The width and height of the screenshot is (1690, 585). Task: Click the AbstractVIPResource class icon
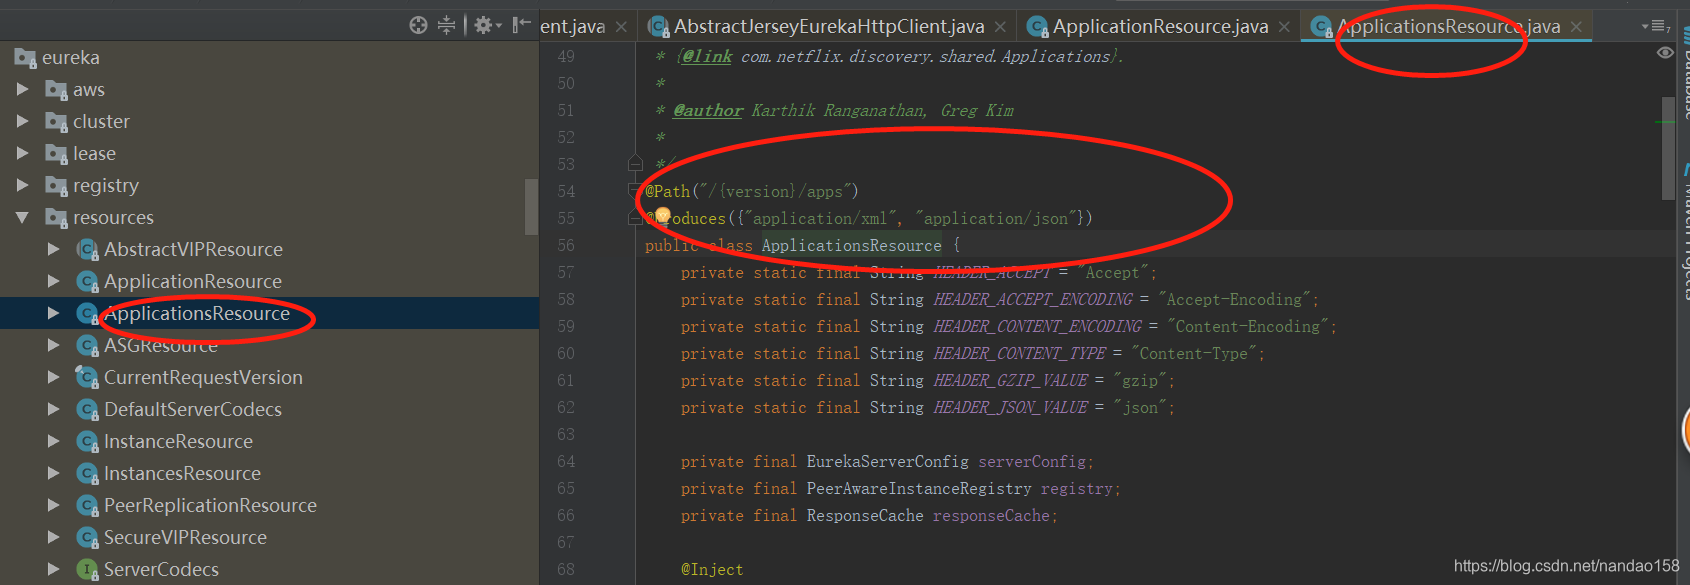[x=87, y=250]
